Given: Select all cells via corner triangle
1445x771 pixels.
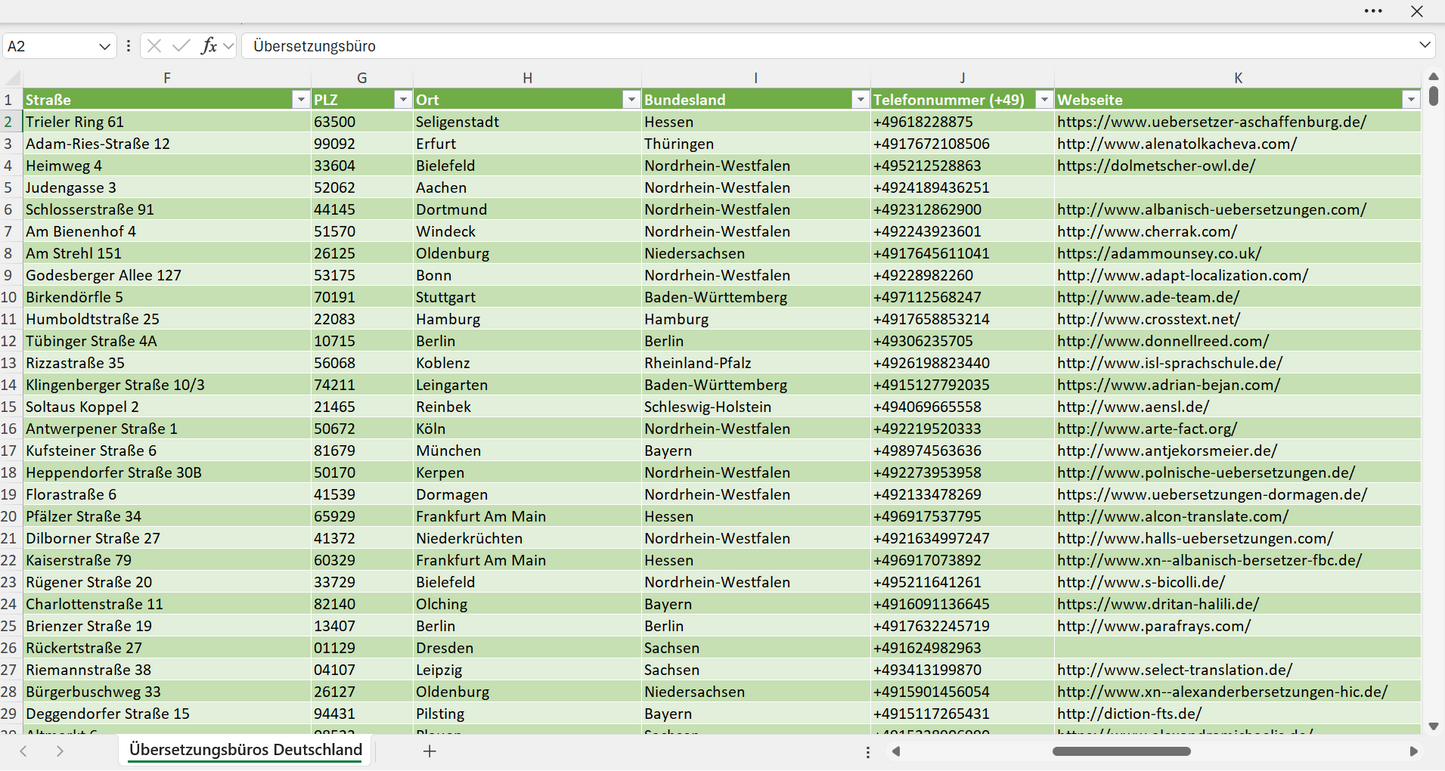Looking at the screenshot, I should 12,78.
